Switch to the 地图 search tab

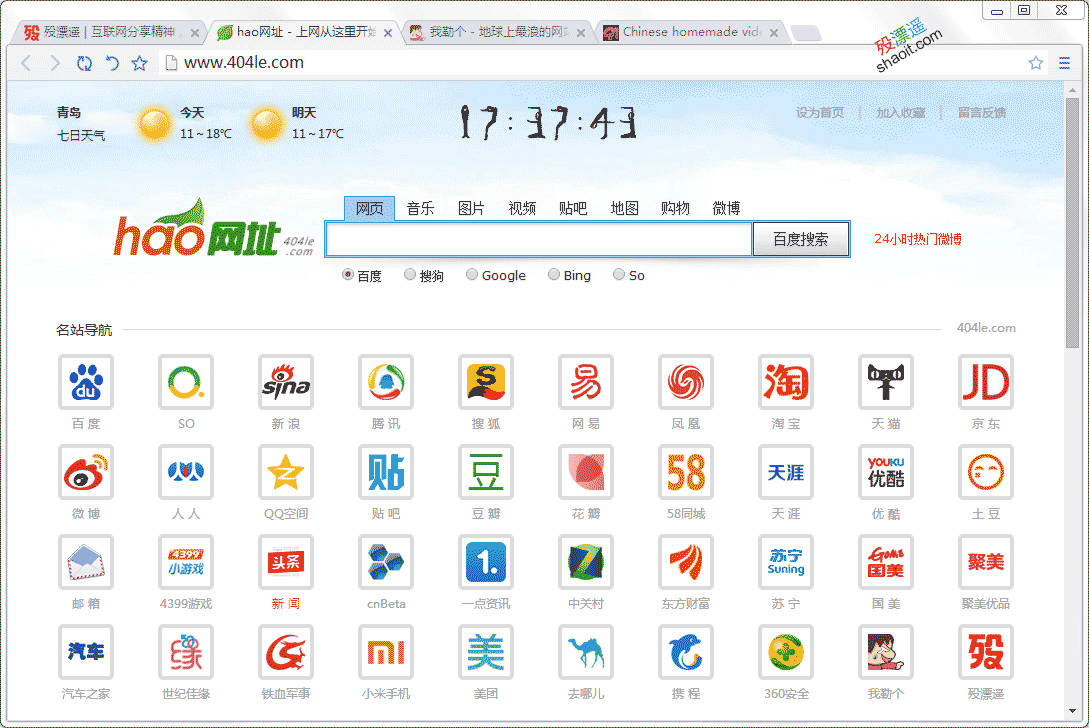click(624, 208)
